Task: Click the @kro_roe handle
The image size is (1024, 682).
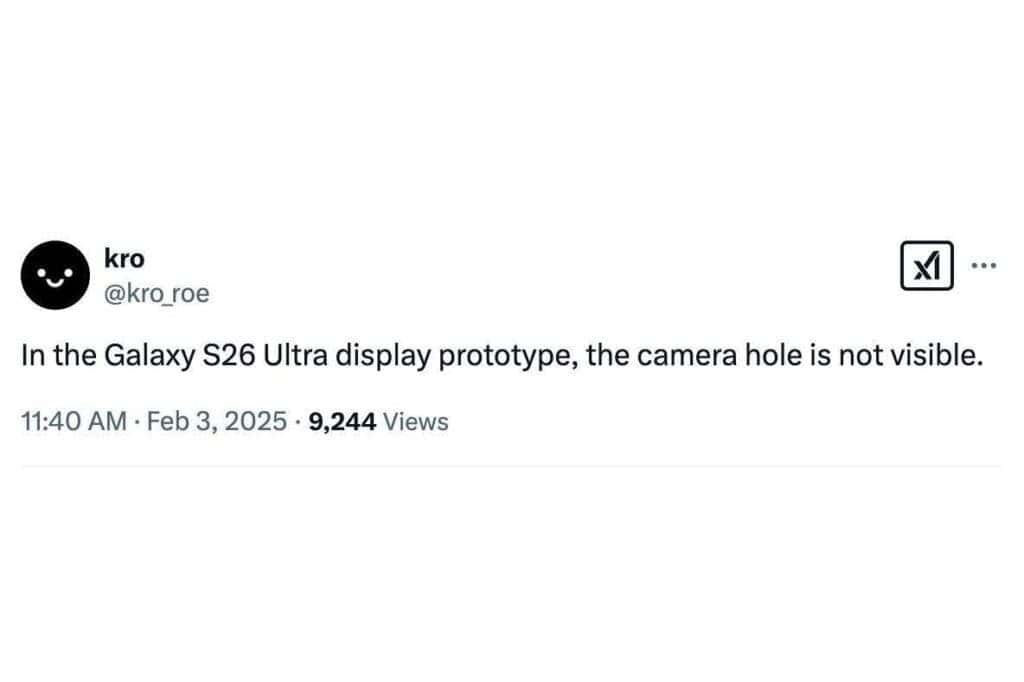Action: 157,294
